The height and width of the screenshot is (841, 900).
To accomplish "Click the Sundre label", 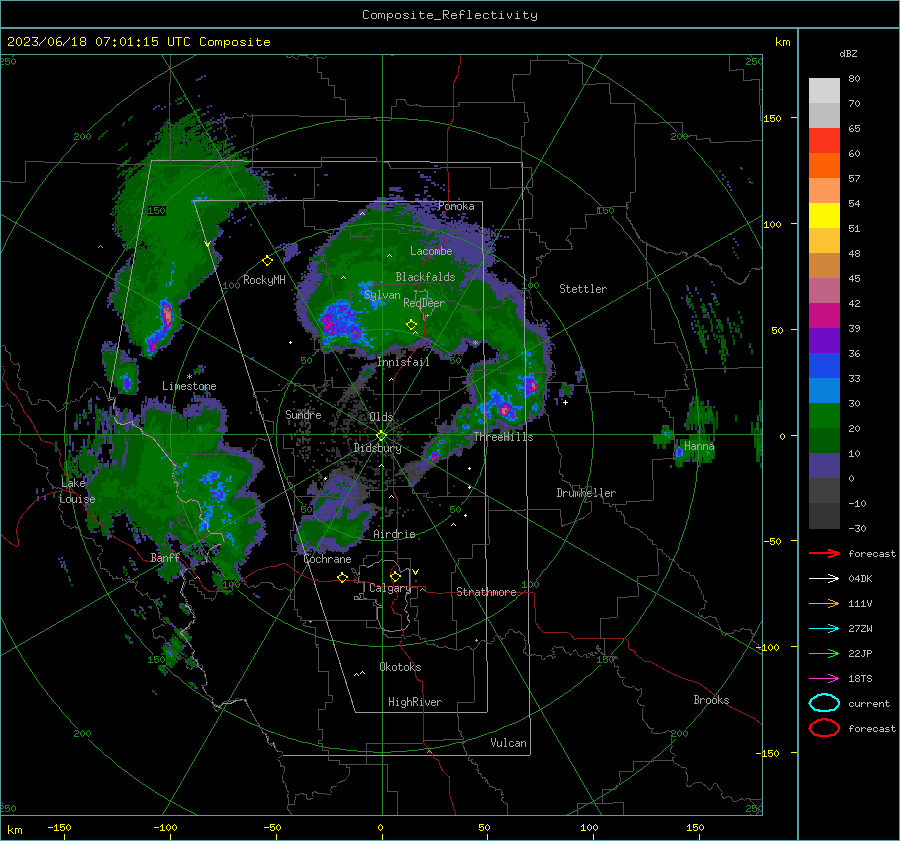I will pos(303,414).
